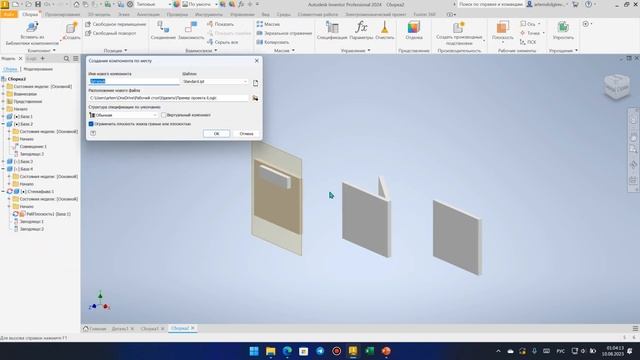Click the browse templates icon beside Standard.ipt
This screenshot has width=640, height=360.
256,83
